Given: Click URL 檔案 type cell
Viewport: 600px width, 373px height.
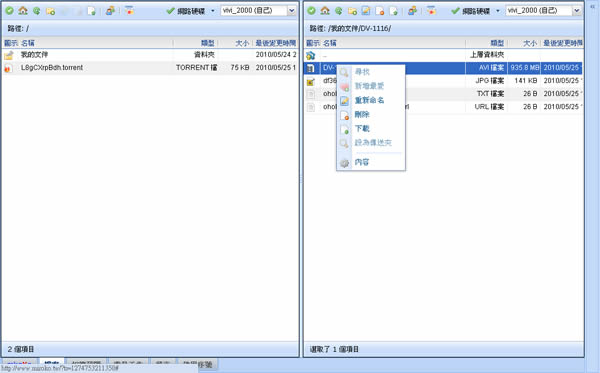Looking at the screenshot, I should click(489, 107).
